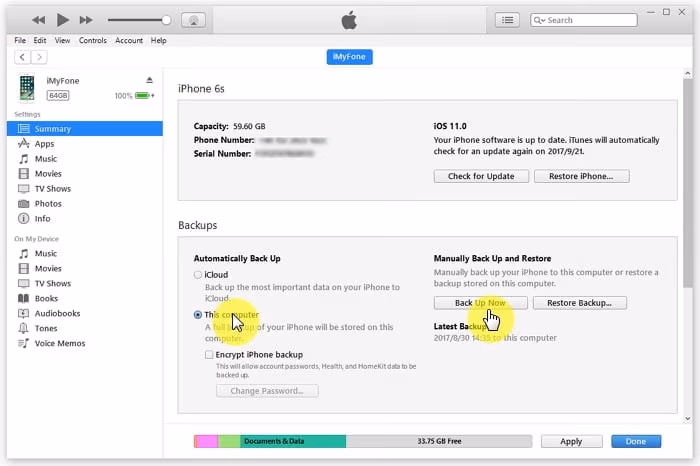Click Check for Update button
The height and width of the screenshot is (466, 700).
[481, 176]
